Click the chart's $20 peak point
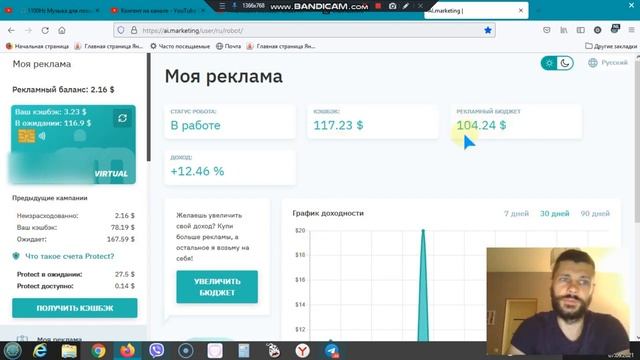Image resolution: width=640 pixels, height=360 pixels. [423, 231]
